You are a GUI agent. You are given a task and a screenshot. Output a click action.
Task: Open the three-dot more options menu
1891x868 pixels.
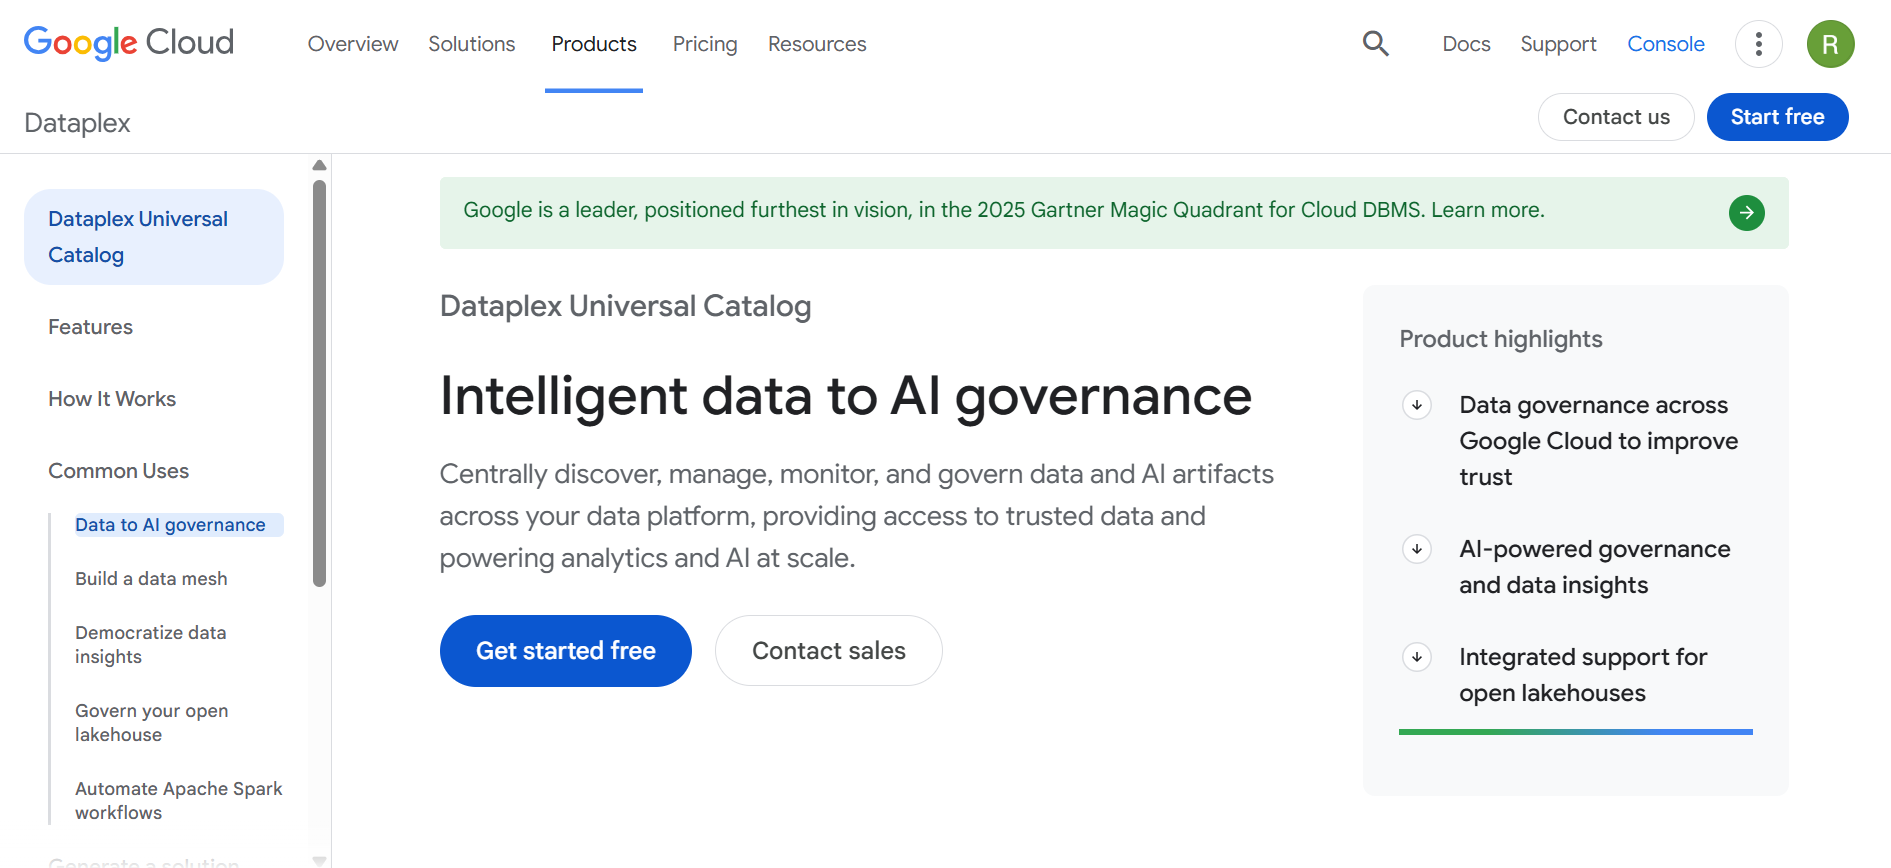coord(1758,44)
